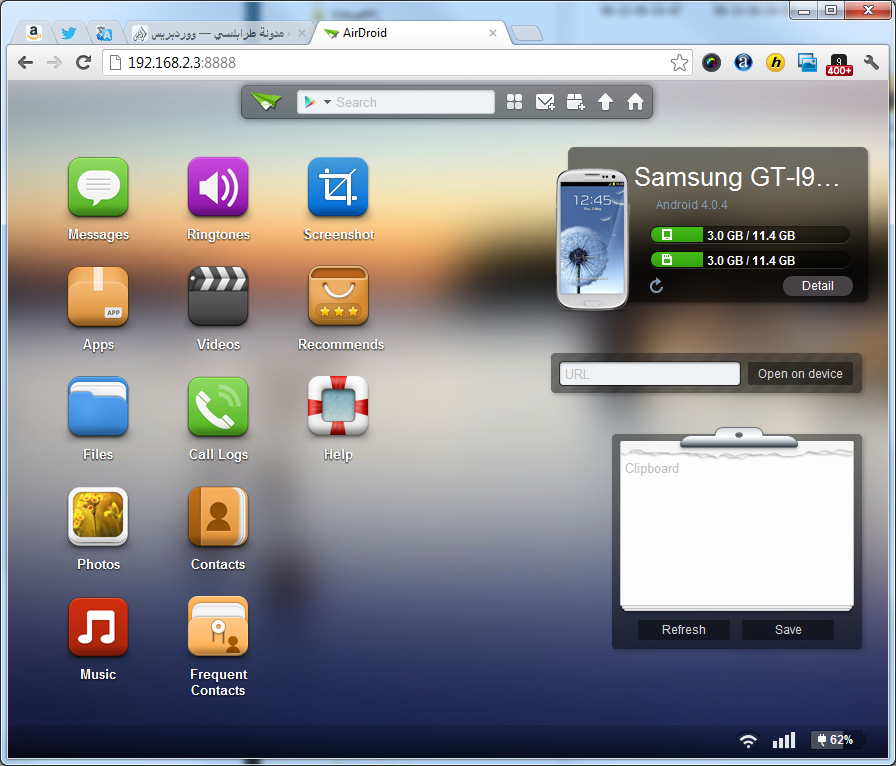
Task: Open the Apps manager icon
Action: [x=98, y=296]
